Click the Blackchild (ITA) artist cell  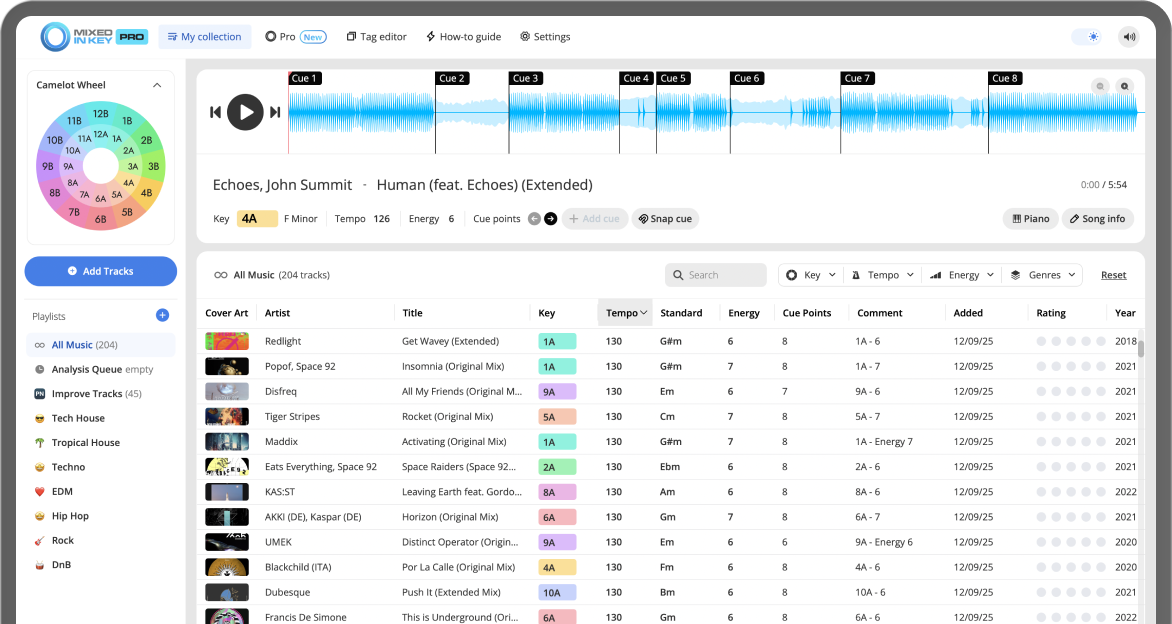point(298,567)
